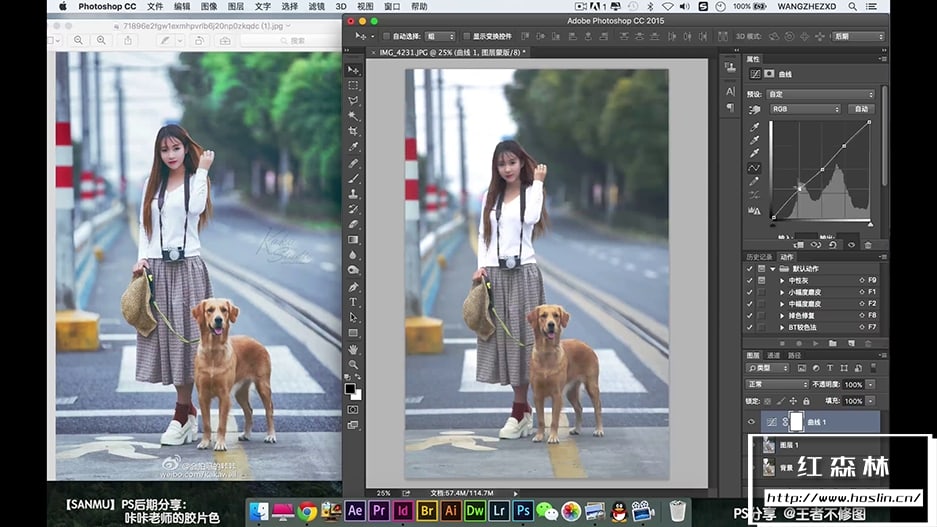The height and width of the screenshot is (527, 937).
Task: Choose draw curve pencil icon
Action: click(x=754, y=182)
